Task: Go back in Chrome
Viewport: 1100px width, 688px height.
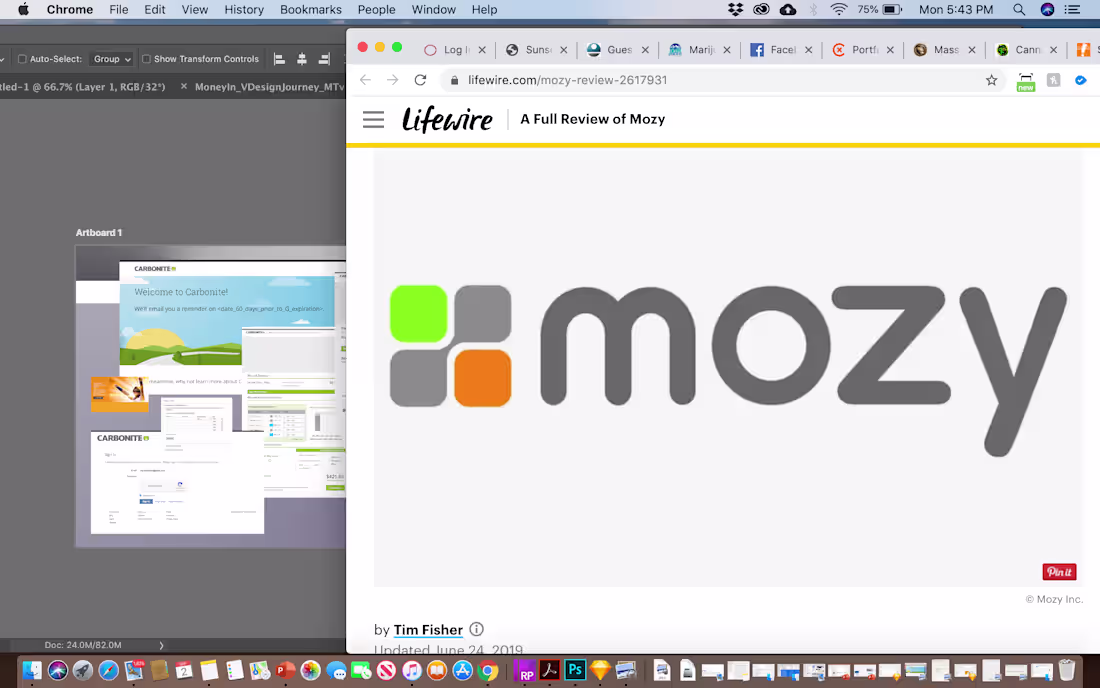Action: click(x=365, y=80)
